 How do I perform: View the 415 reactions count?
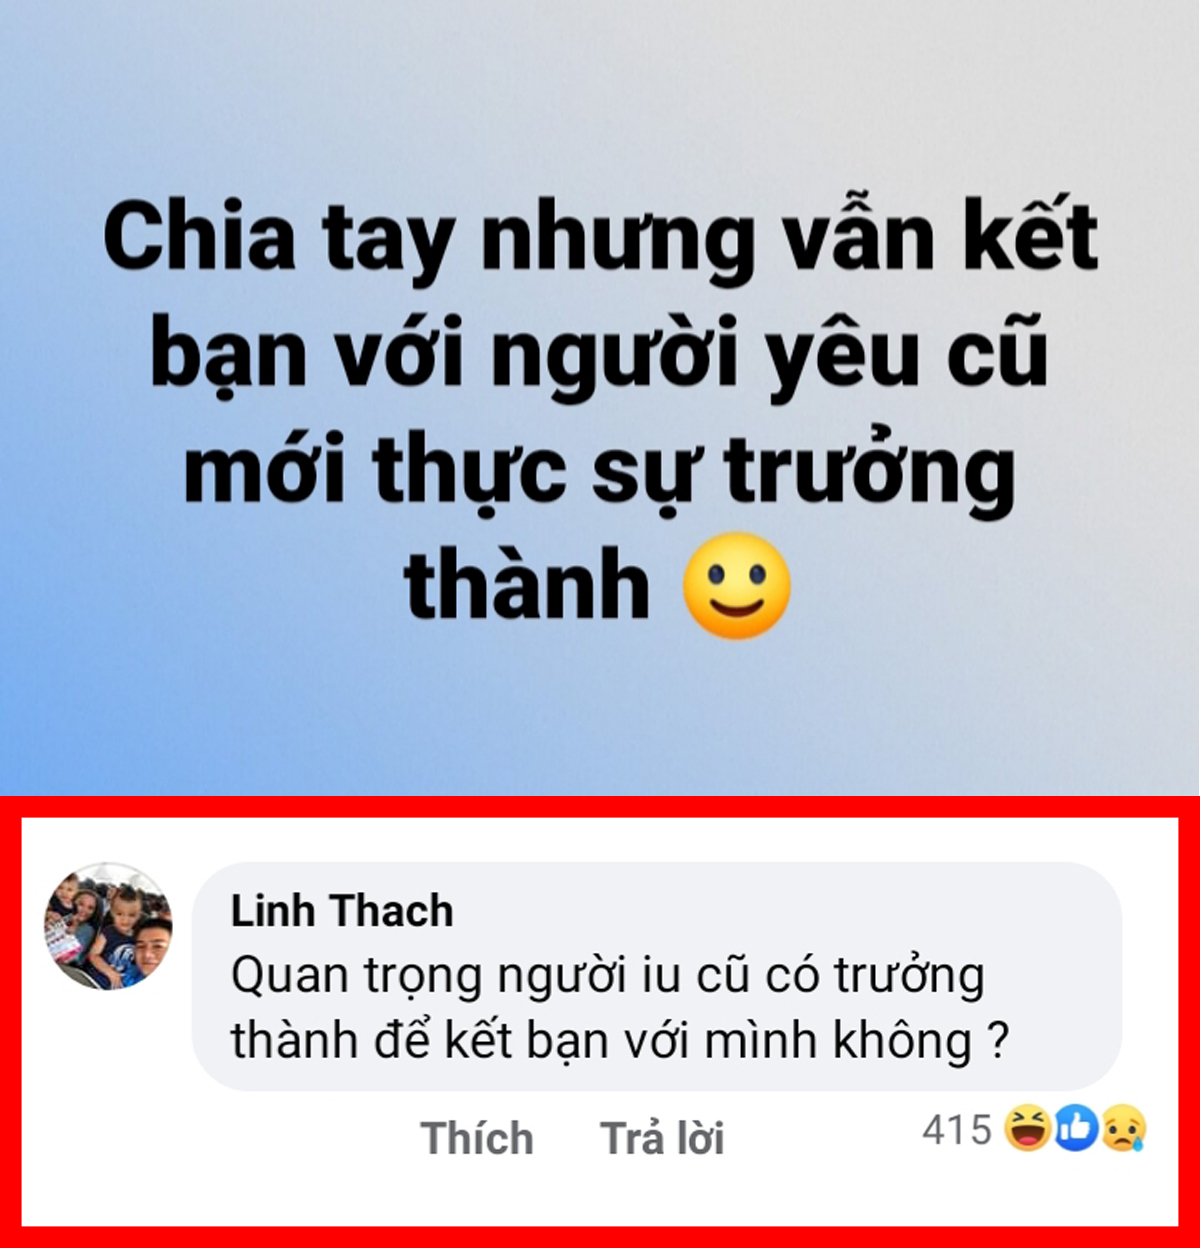[957, 1130]
